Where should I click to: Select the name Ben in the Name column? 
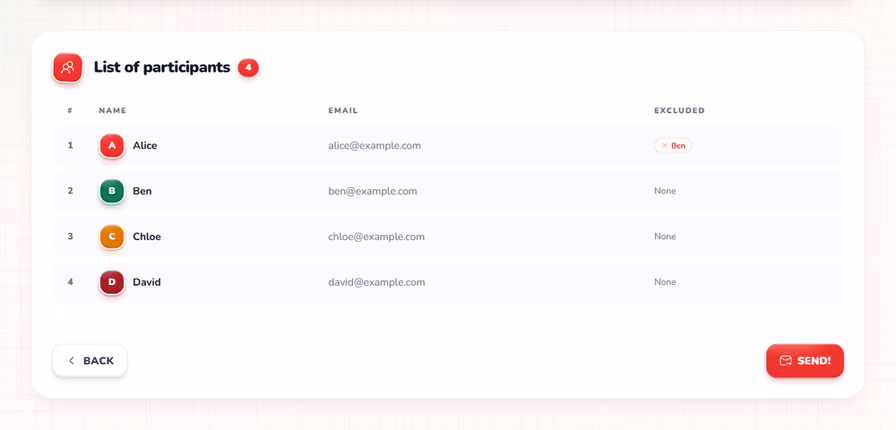click(142, 191)
